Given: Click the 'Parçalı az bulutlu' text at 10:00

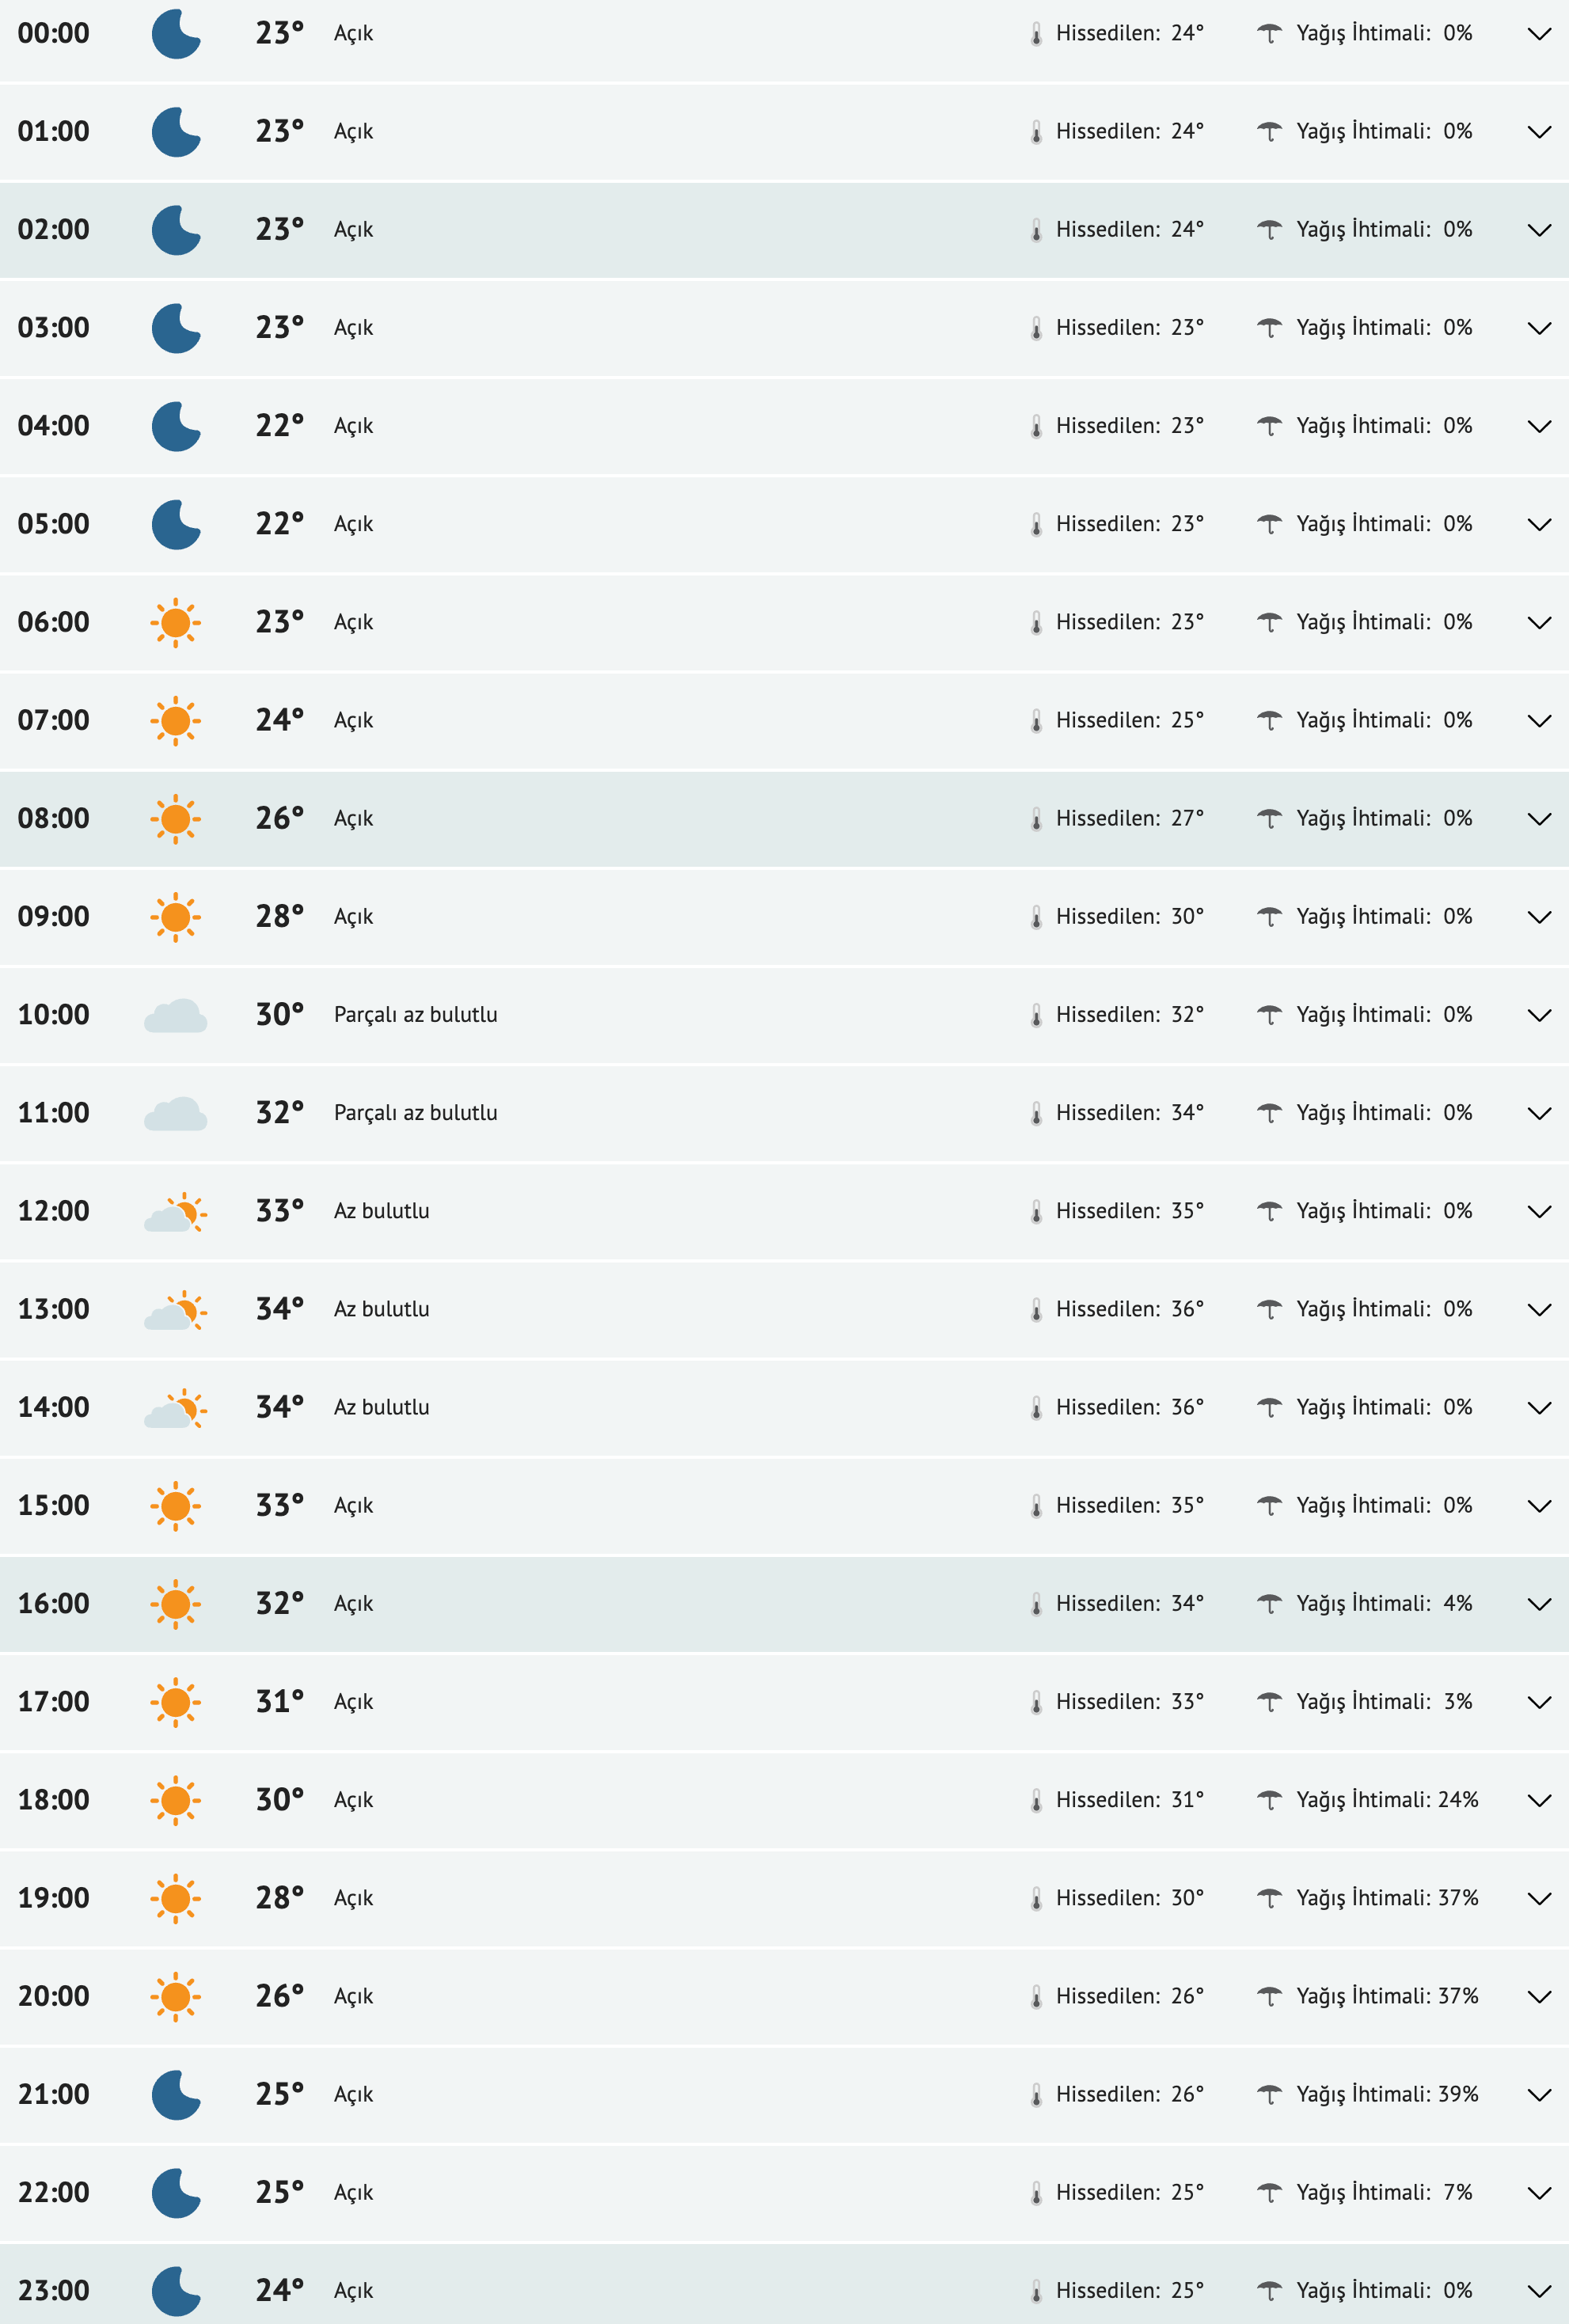Looking at the screenshot, I should [415, 1015].
